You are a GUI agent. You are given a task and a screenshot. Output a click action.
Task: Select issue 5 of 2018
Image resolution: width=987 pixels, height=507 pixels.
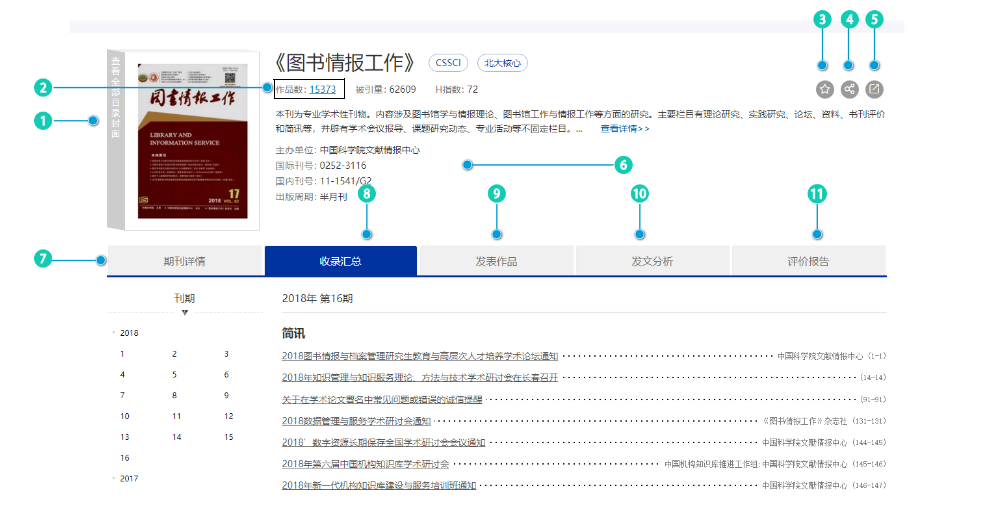tap(174, 375)
